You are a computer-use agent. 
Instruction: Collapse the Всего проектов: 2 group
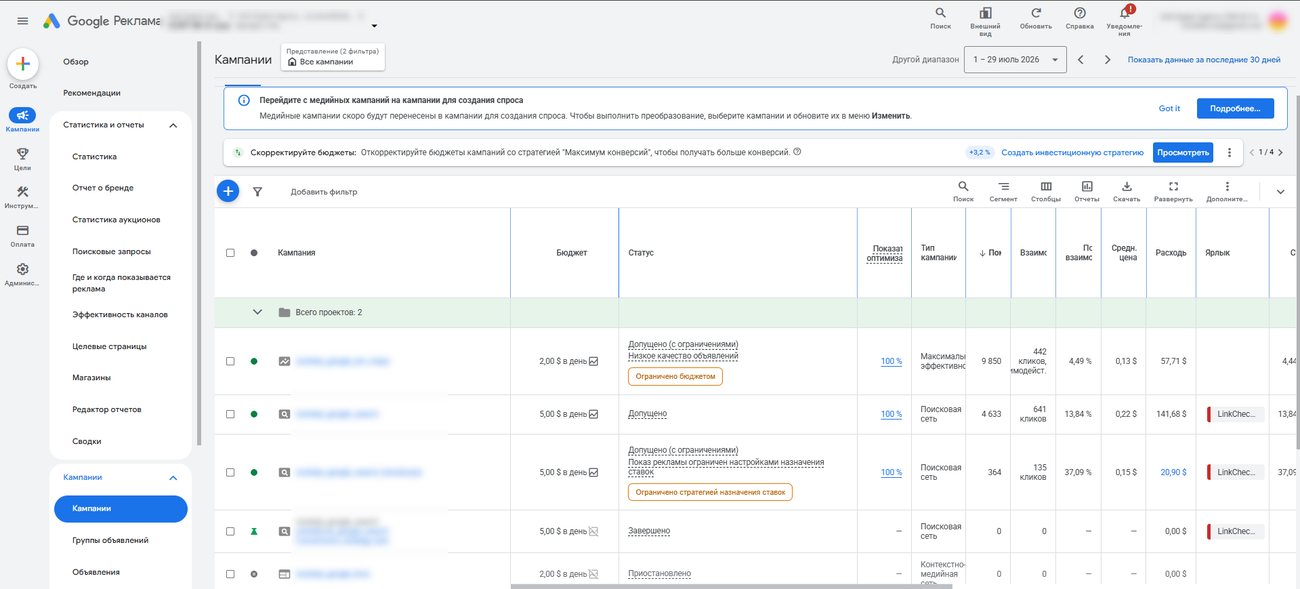(257, 312)
